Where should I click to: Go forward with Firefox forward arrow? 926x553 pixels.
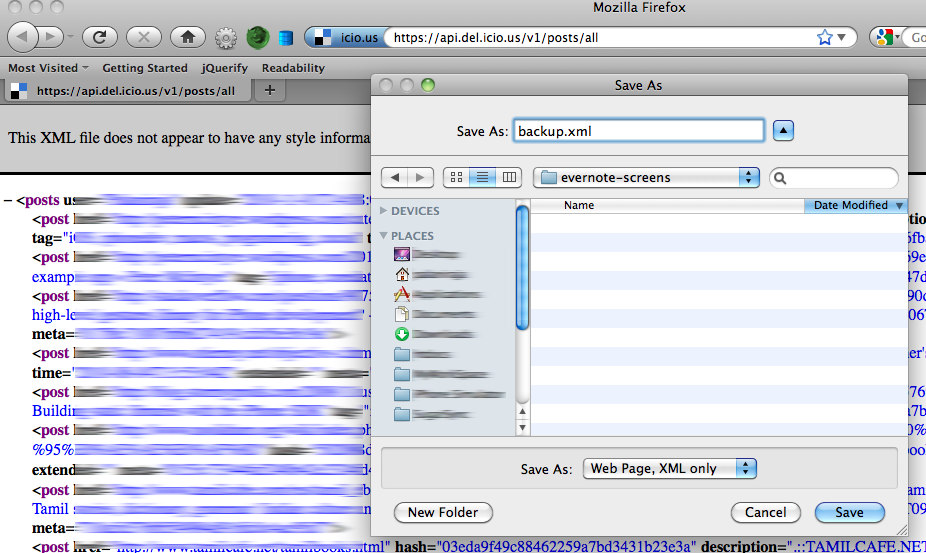[x=51, y=37]
